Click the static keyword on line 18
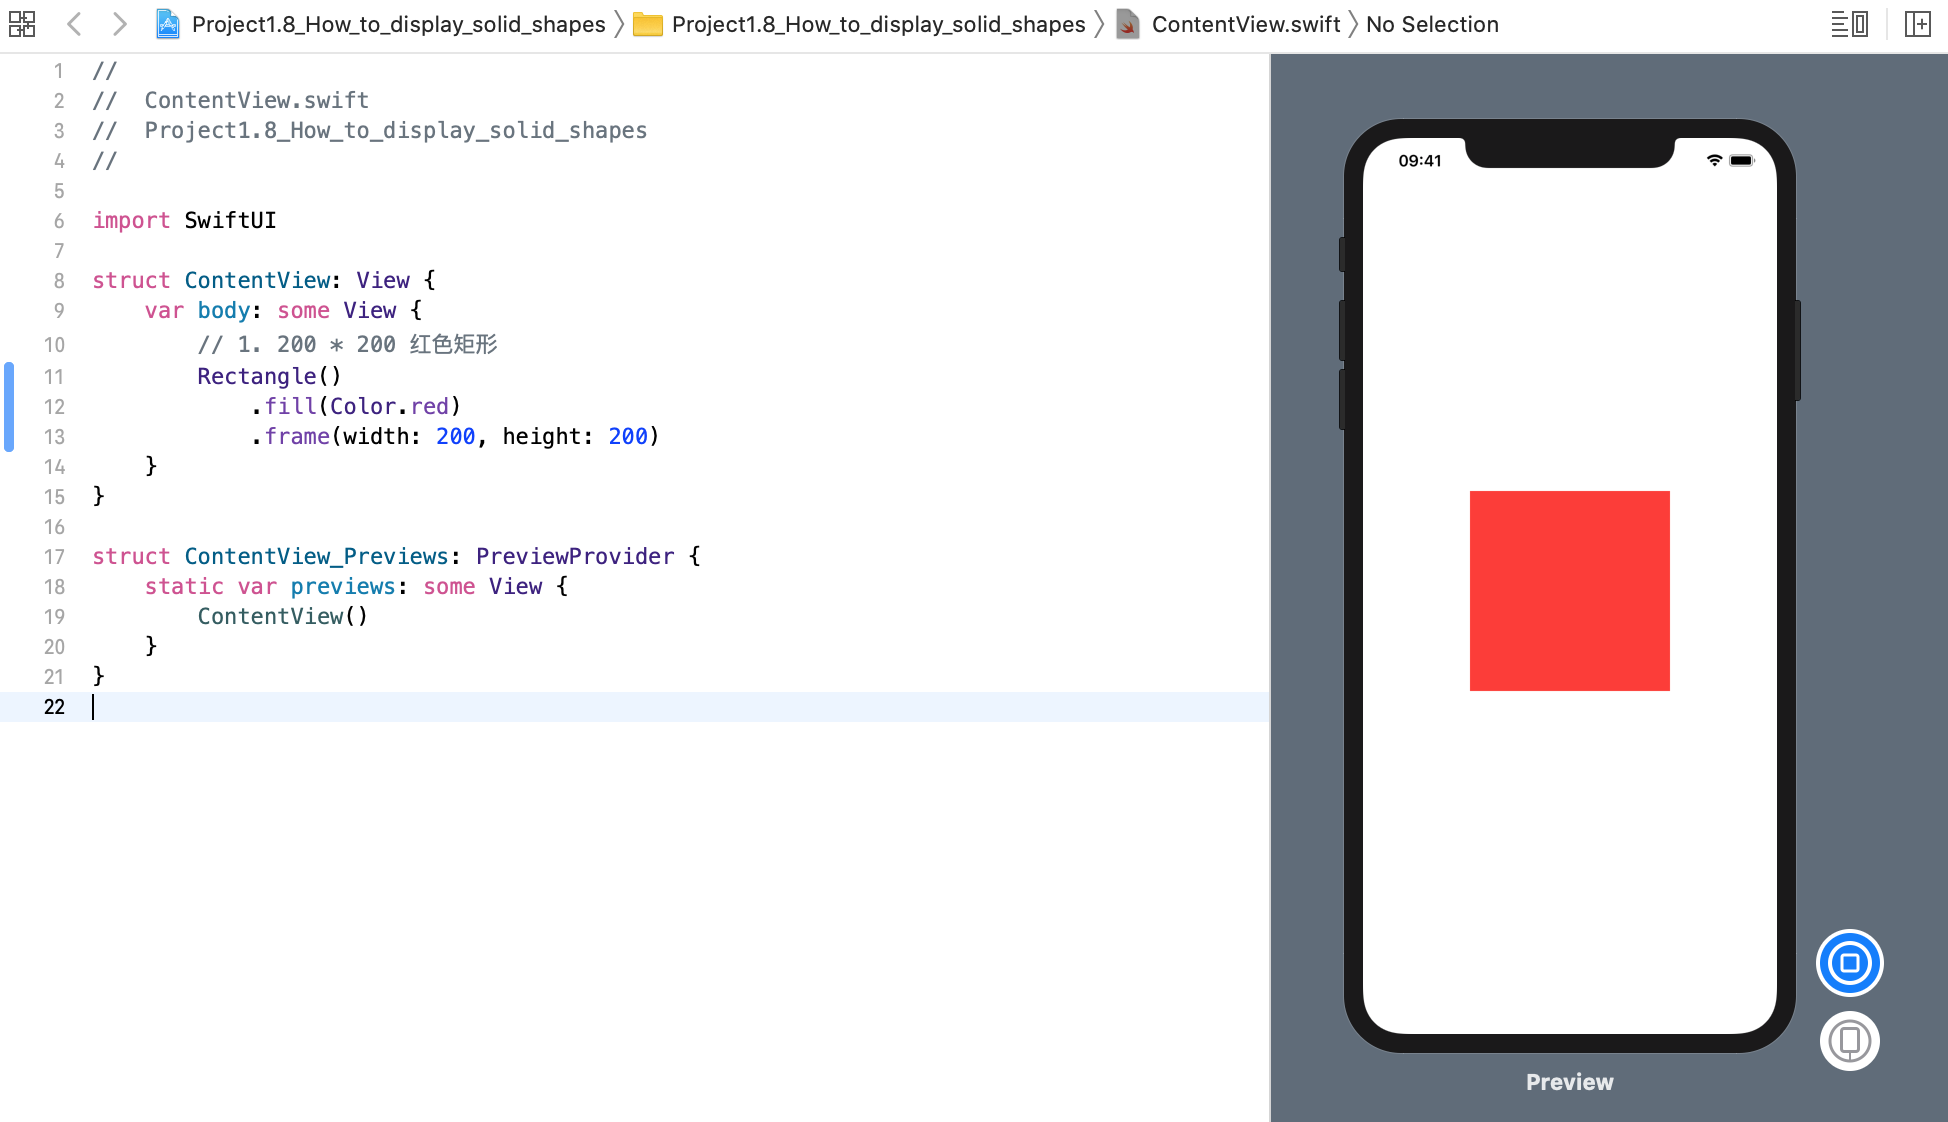1948x1122 pixels. coord(184,586)
